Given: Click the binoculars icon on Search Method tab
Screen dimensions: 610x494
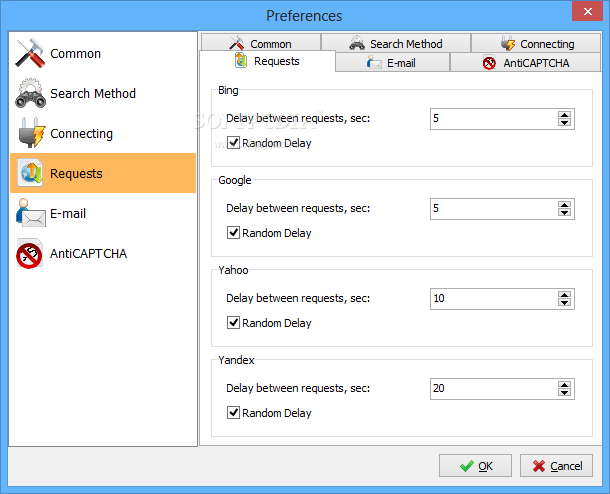Looking at the screenshot, I should coord(357,43).
